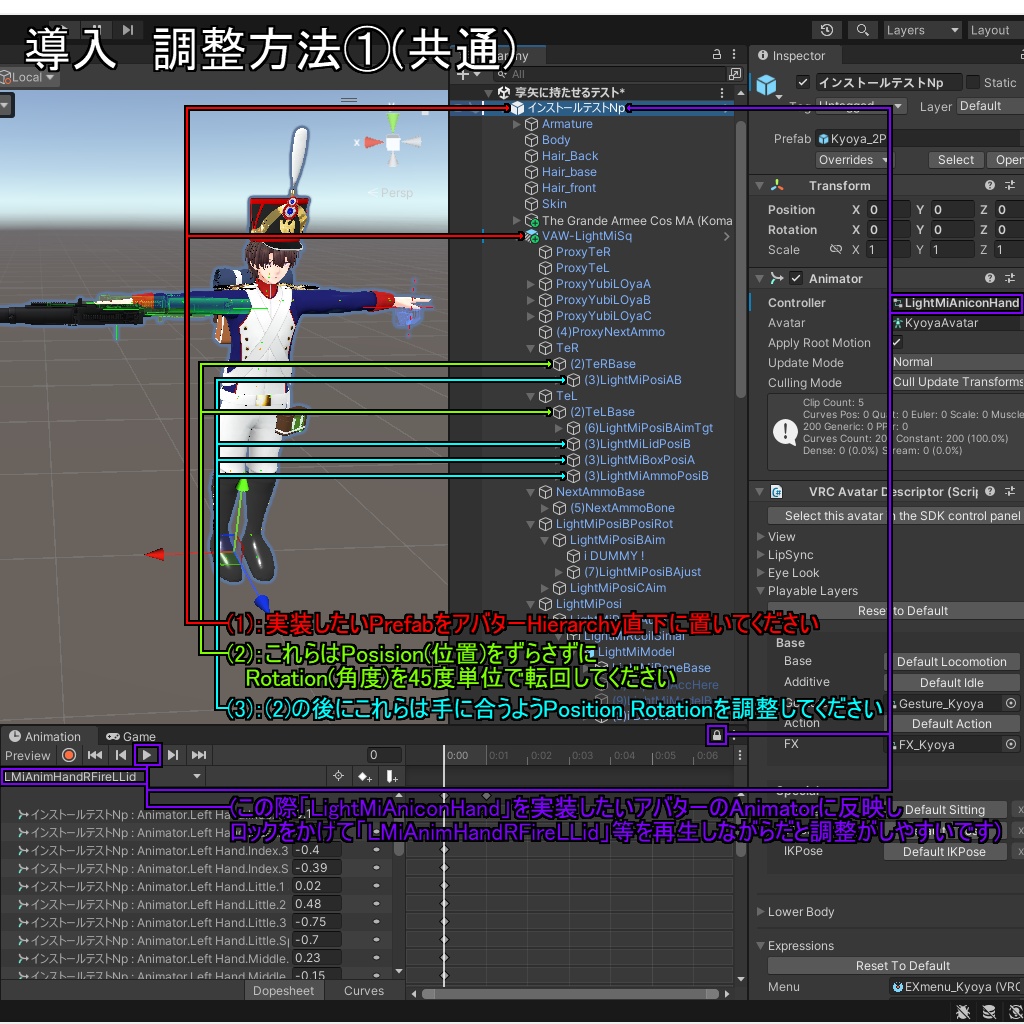Click the Animation window lock icon
Screen dimensions: 1024x1024
click(716, 736)
